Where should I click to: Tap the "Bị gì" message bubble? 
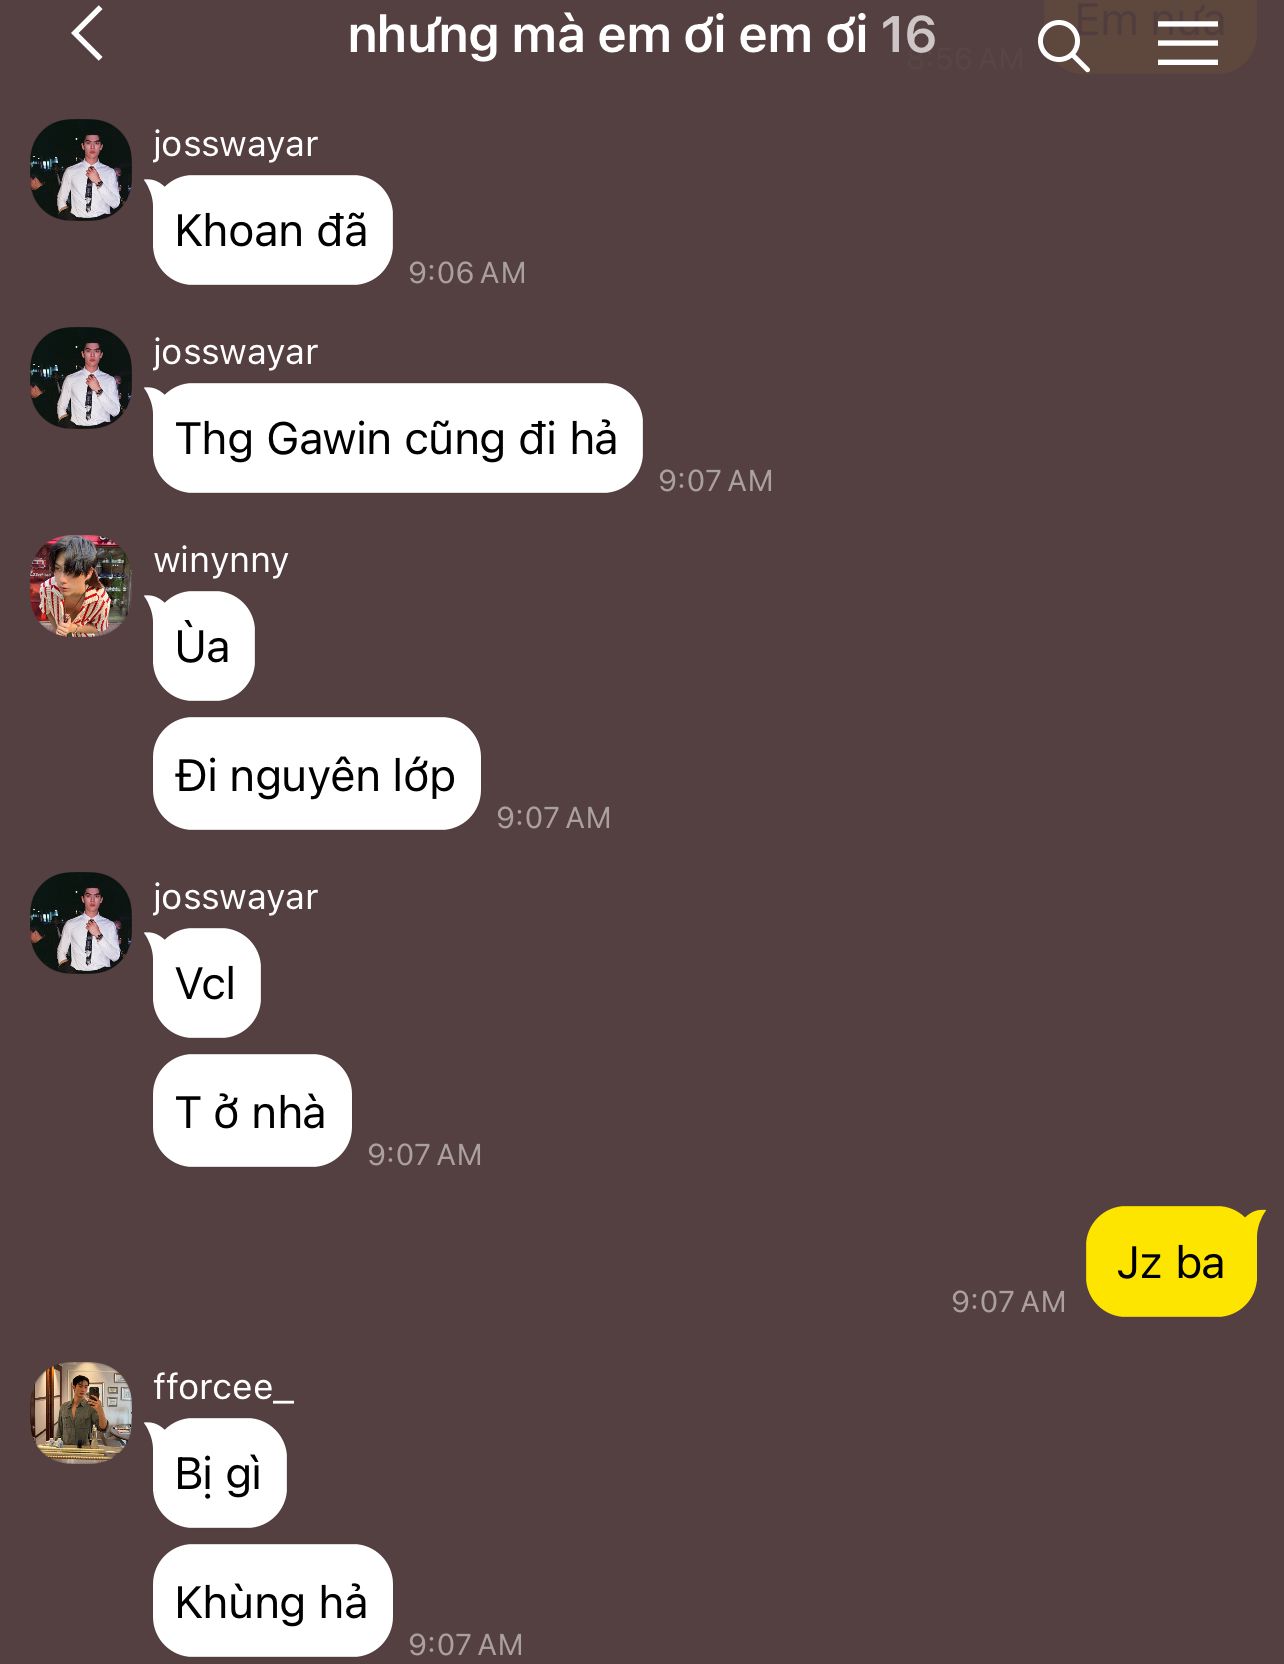pyautogui.click(x=219, y=1473)
